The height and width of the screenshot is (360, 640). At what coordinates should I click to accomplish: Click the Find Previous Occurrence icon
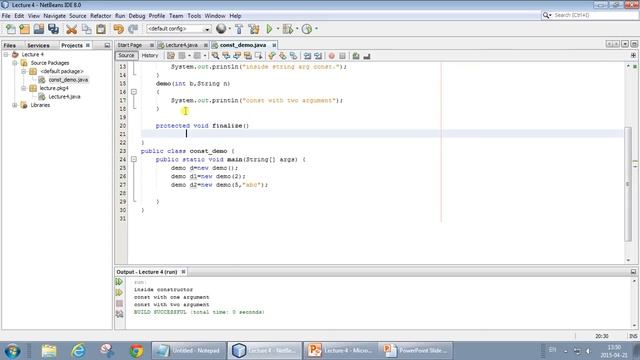[226, 56]
